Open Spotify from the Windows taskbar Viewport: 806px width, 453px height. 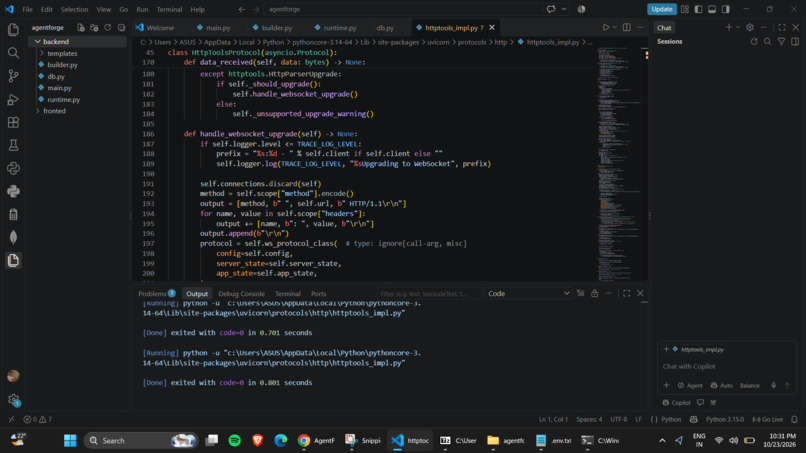click(234, 440)
